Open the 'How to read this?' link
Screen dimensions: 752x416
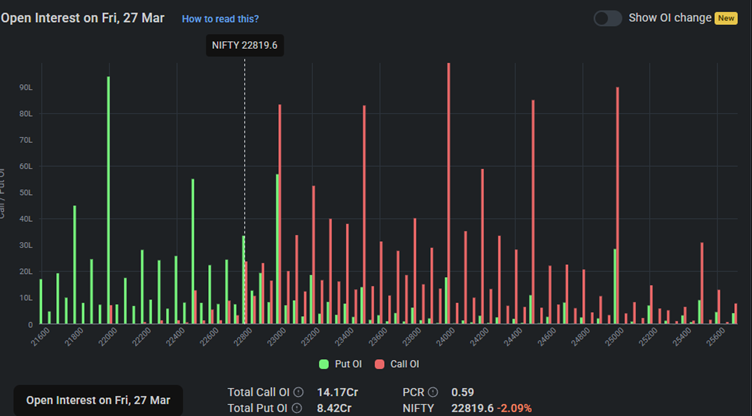[220, 19]
